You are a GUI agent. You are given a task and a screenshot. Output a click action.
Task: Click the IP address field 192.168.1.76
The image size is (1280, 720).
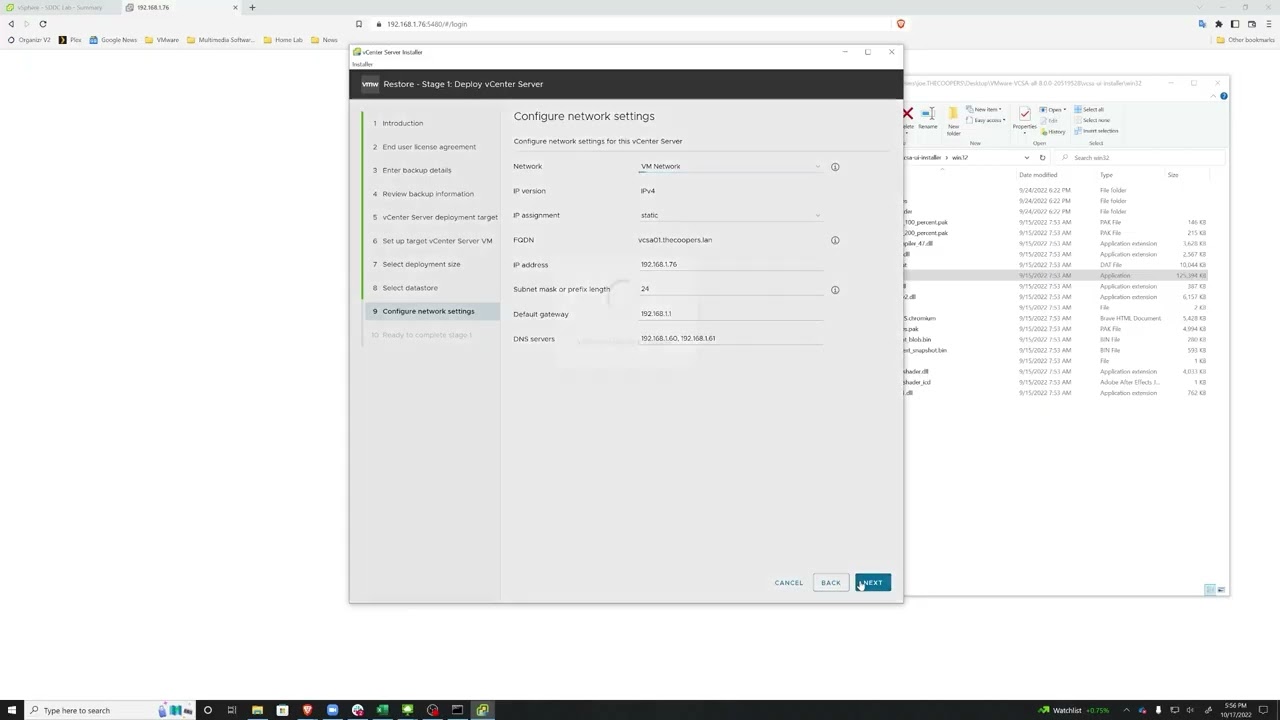click(x=731, y=264)
